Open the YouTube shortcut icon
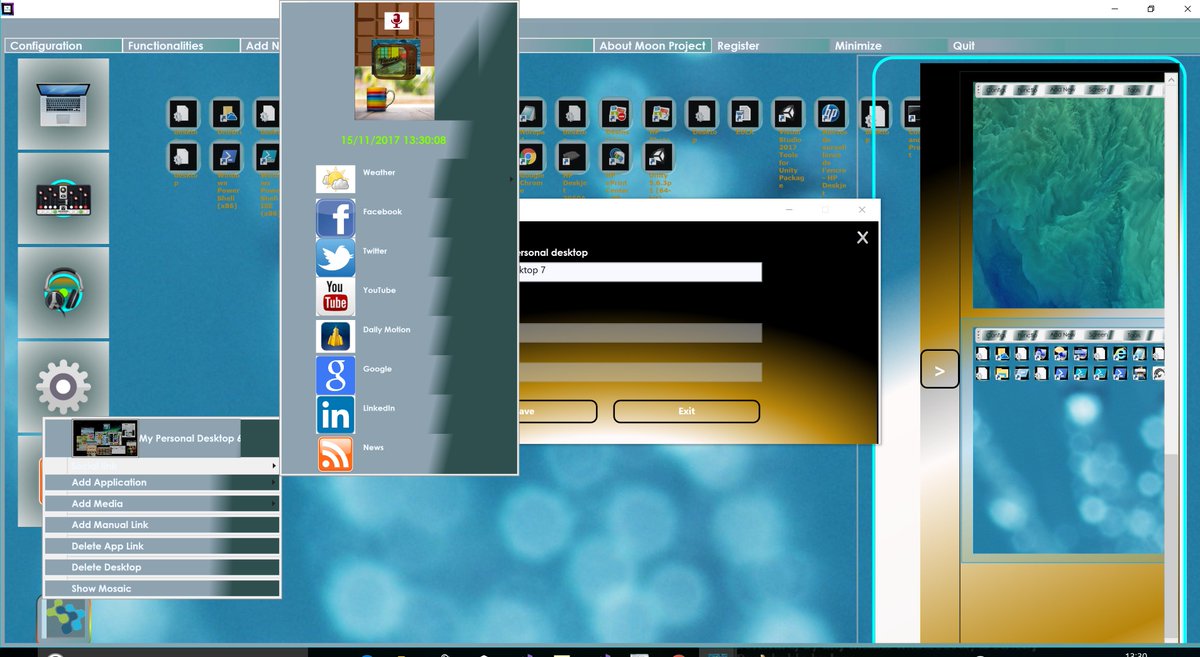 335,296
